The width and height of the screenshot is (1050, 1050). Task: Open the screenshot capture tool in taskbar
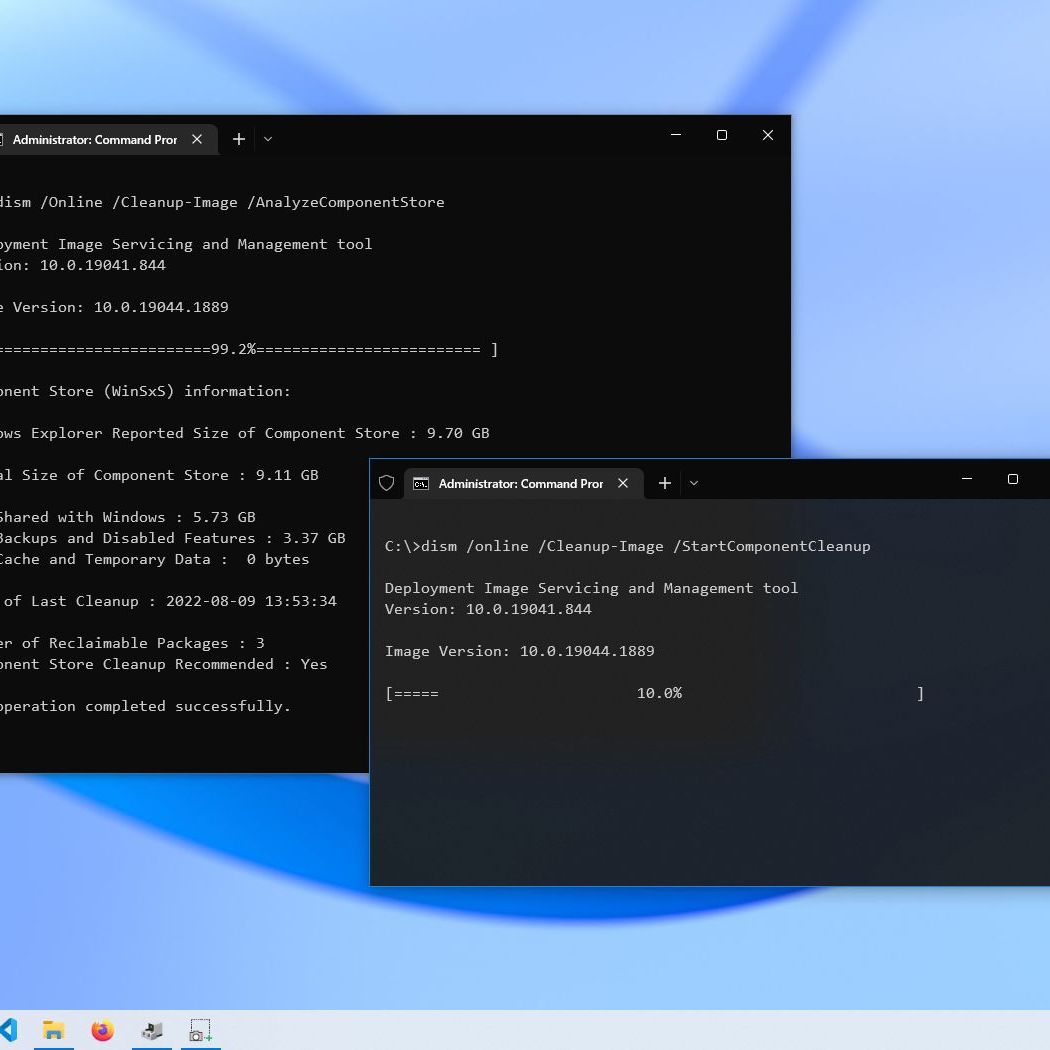point(200,1030)
